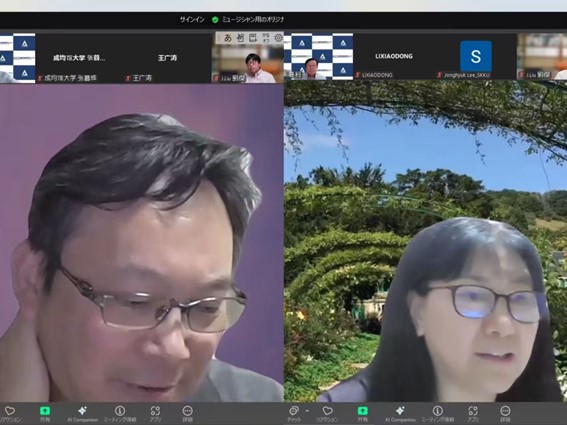Open Share in the left Zoom window
567x425 pixels.
coord(45,413)
